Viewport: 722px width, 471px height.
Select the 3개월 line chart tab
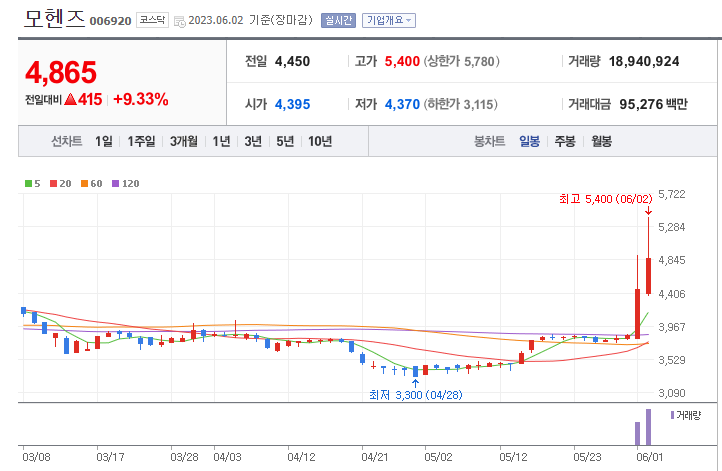pyautogui.click(x=184, y=141)
